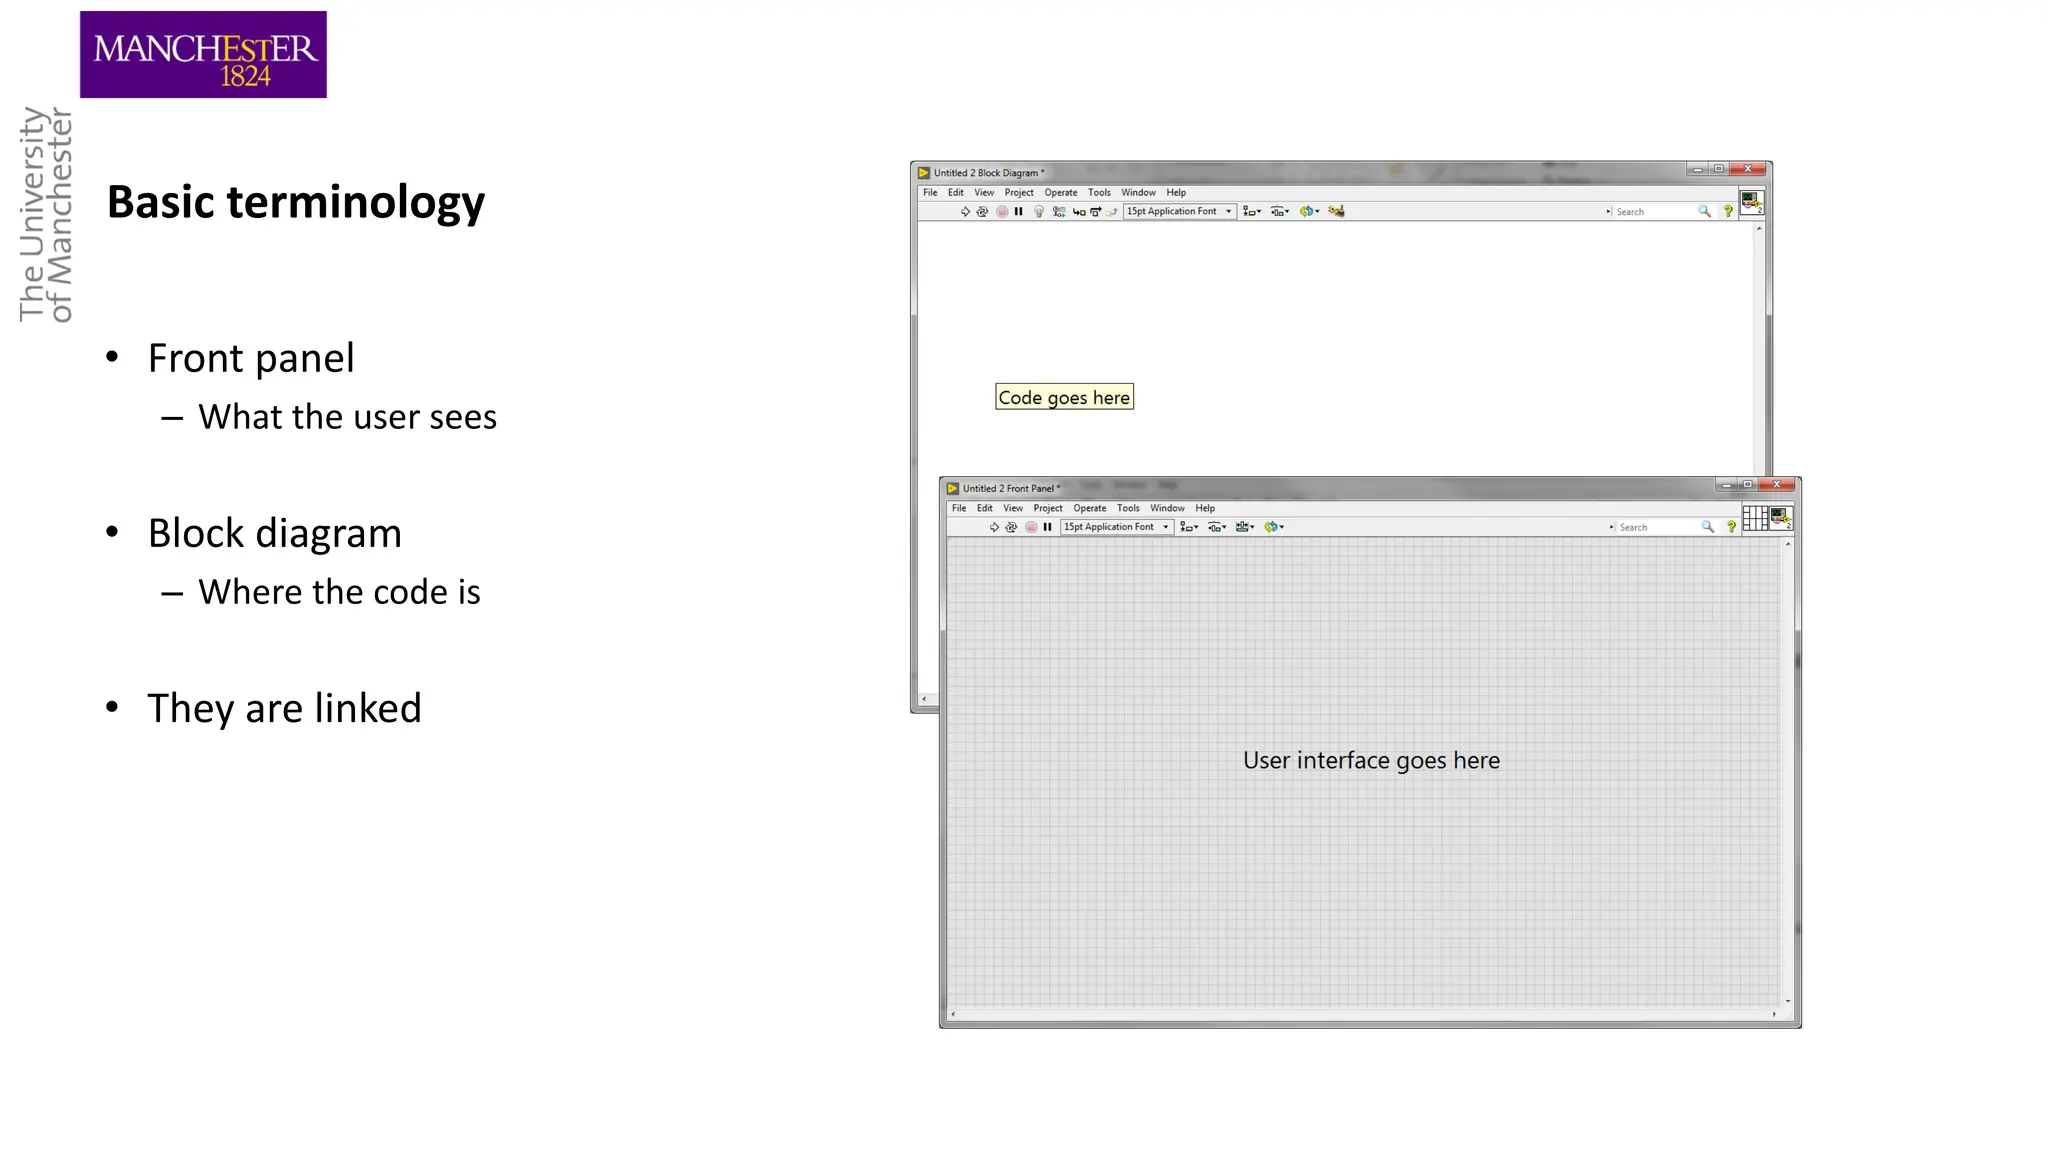Screen dimensions: 2048x1152
Task: Open View menu in Block Diagram window
Action: coord(984,192)
